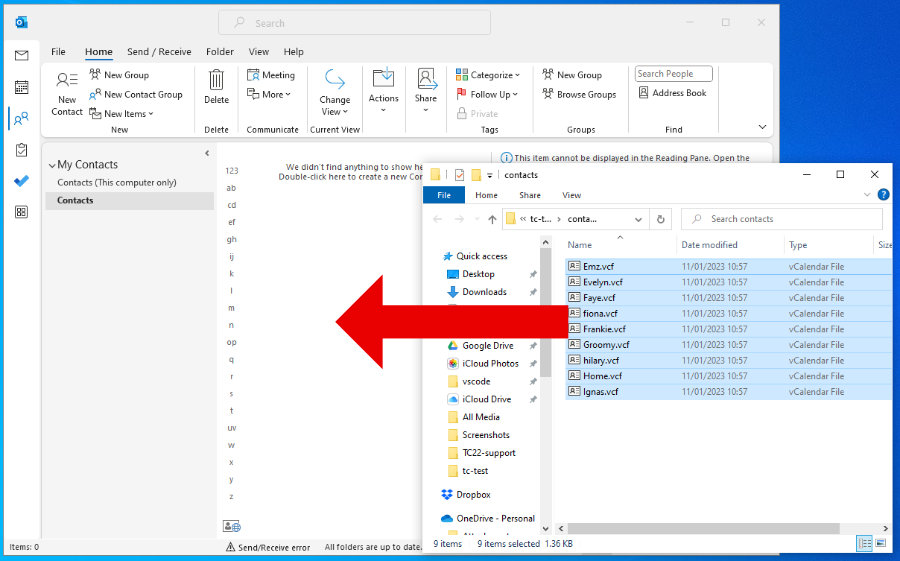Open Send / Receive tab

pyautogui.click(x=159, y=52)
